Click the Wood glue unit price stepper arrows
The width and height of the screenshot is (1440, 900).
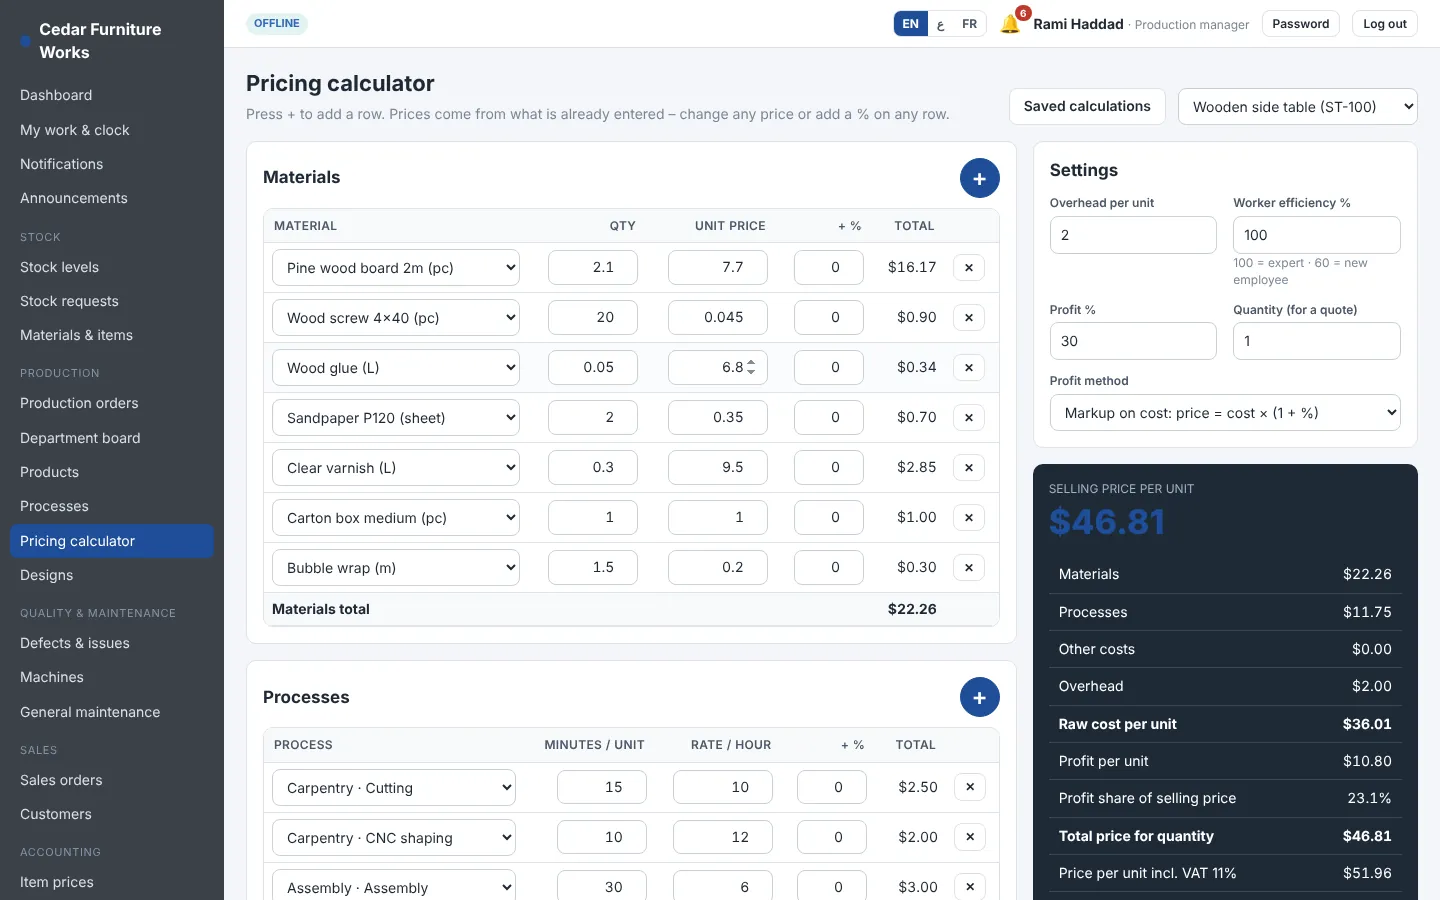tap(751, 367)
